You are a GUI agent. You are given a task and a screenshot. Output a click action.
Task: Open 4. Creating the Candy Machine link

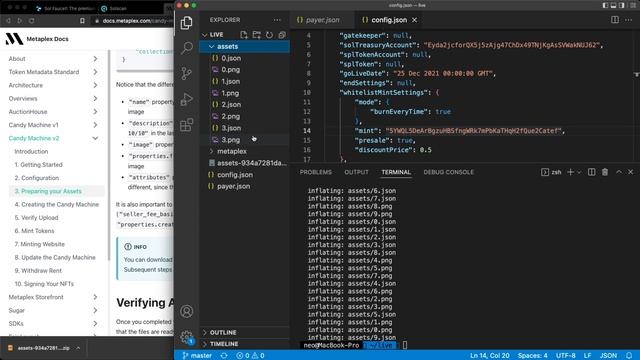[57, 204]
